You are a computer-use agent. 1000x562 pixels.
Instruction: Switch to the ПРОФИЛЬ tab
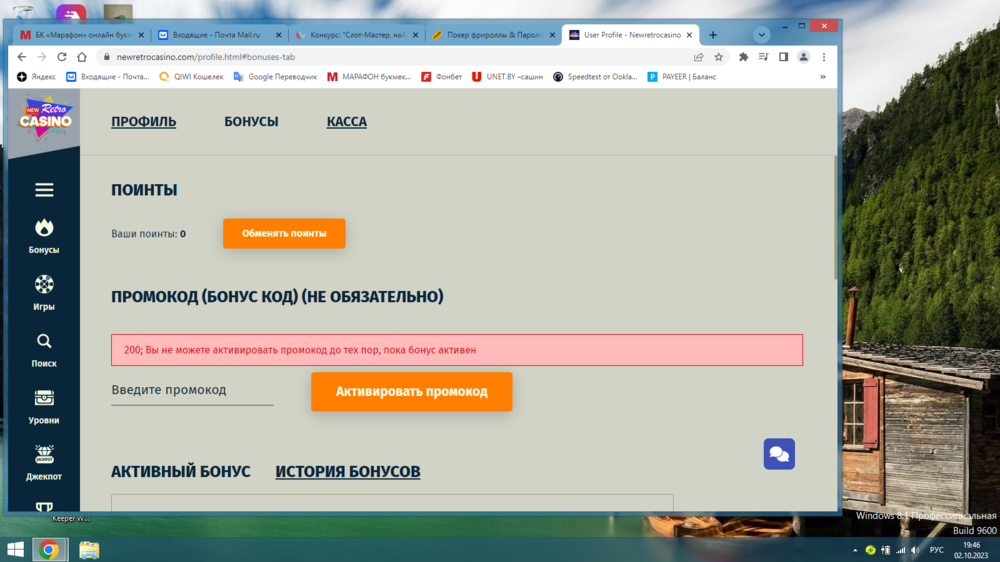(x=143, y=122)
